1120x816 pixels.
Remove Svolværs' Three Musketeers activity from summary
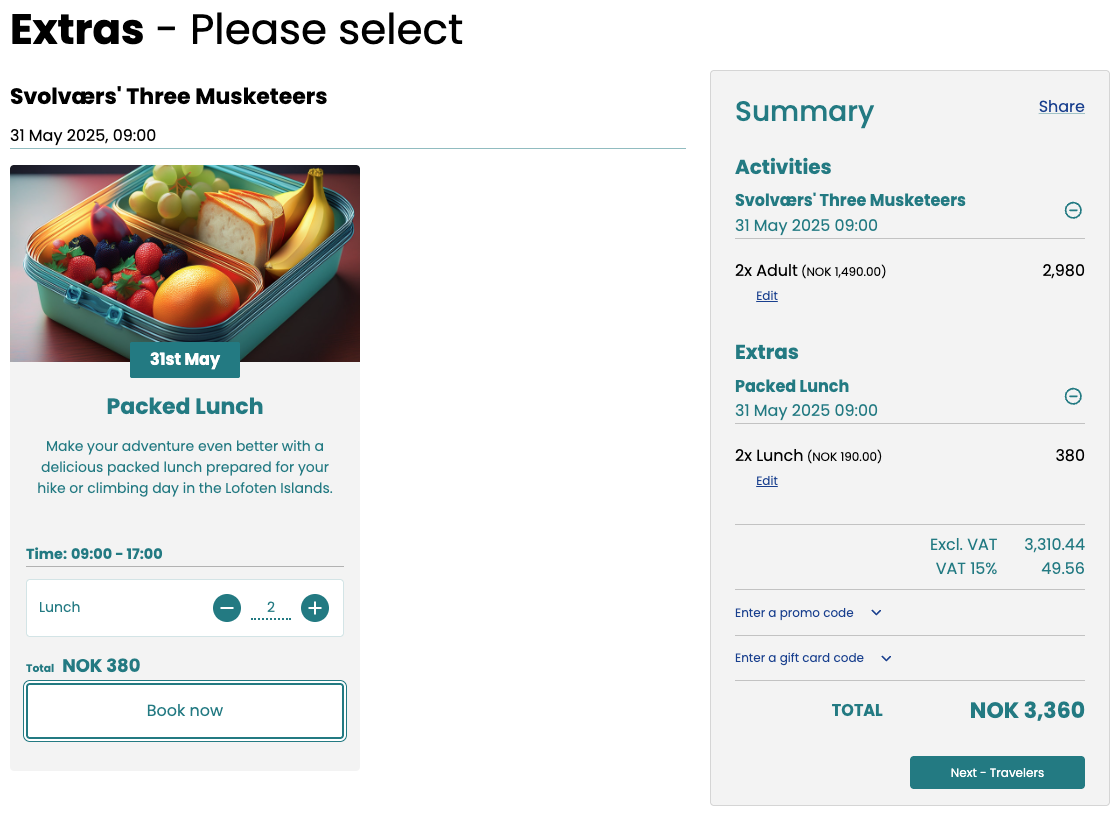(x=1073, y=211)
